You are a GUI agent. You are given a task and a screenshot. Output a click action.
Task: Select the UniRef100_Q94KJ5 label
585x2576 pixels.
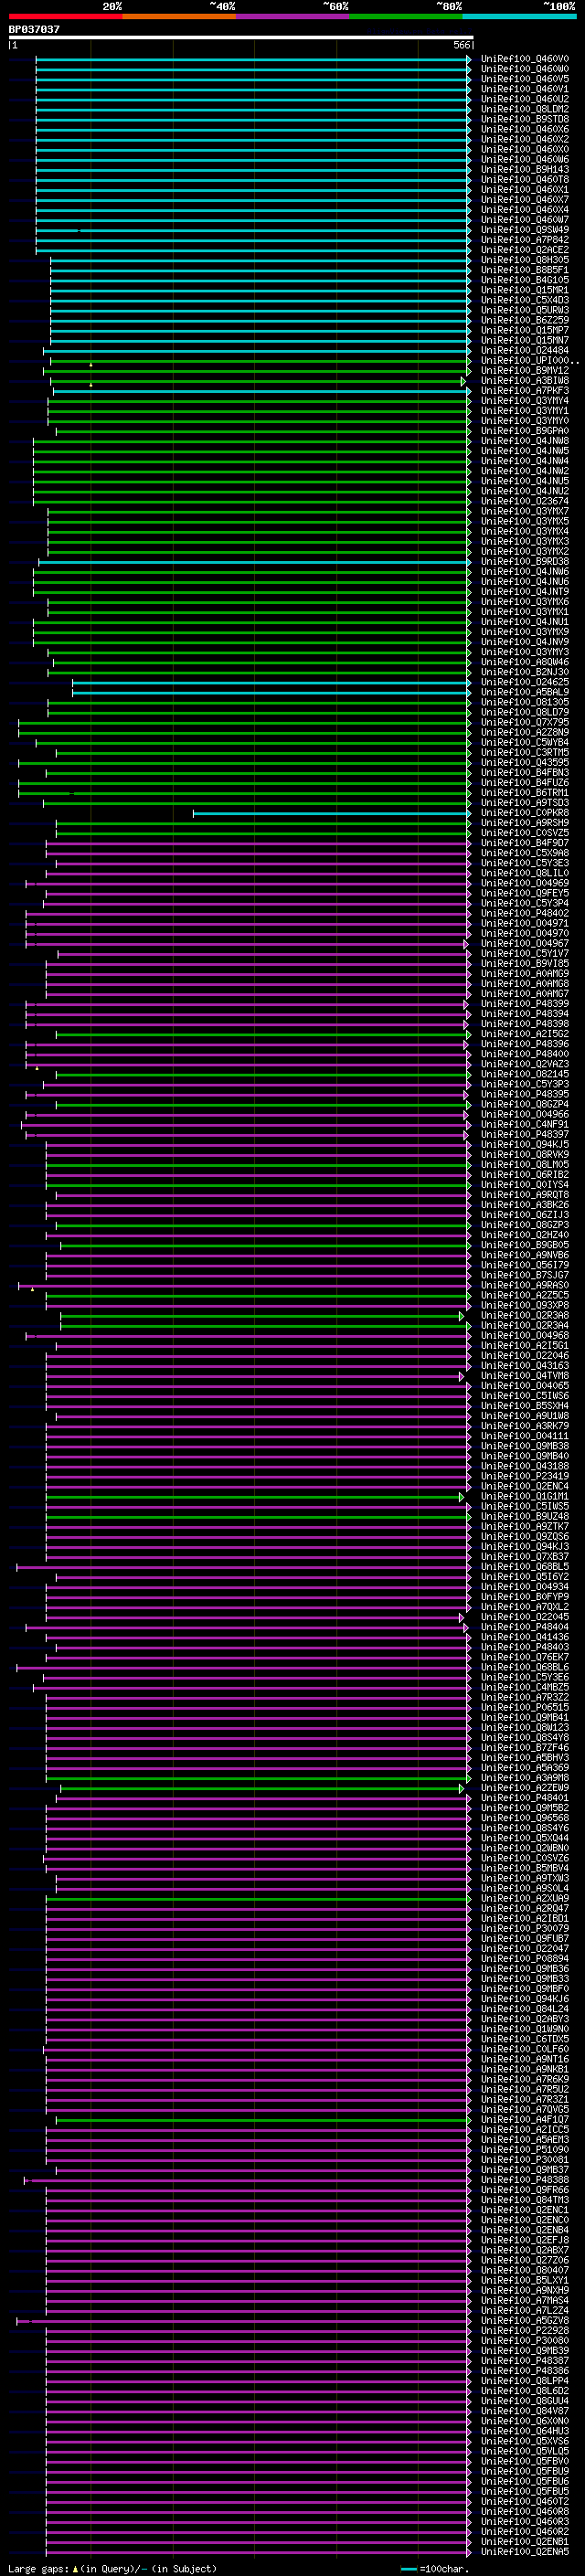pos(525,1145)
